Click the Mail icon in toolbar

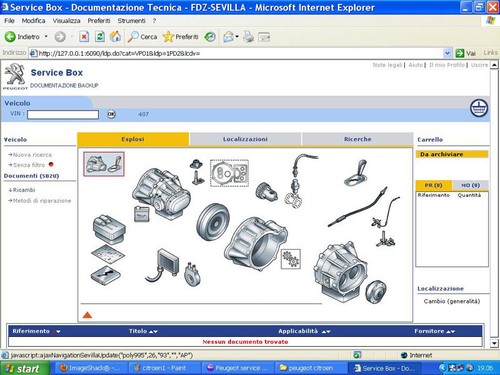(229, 37)
